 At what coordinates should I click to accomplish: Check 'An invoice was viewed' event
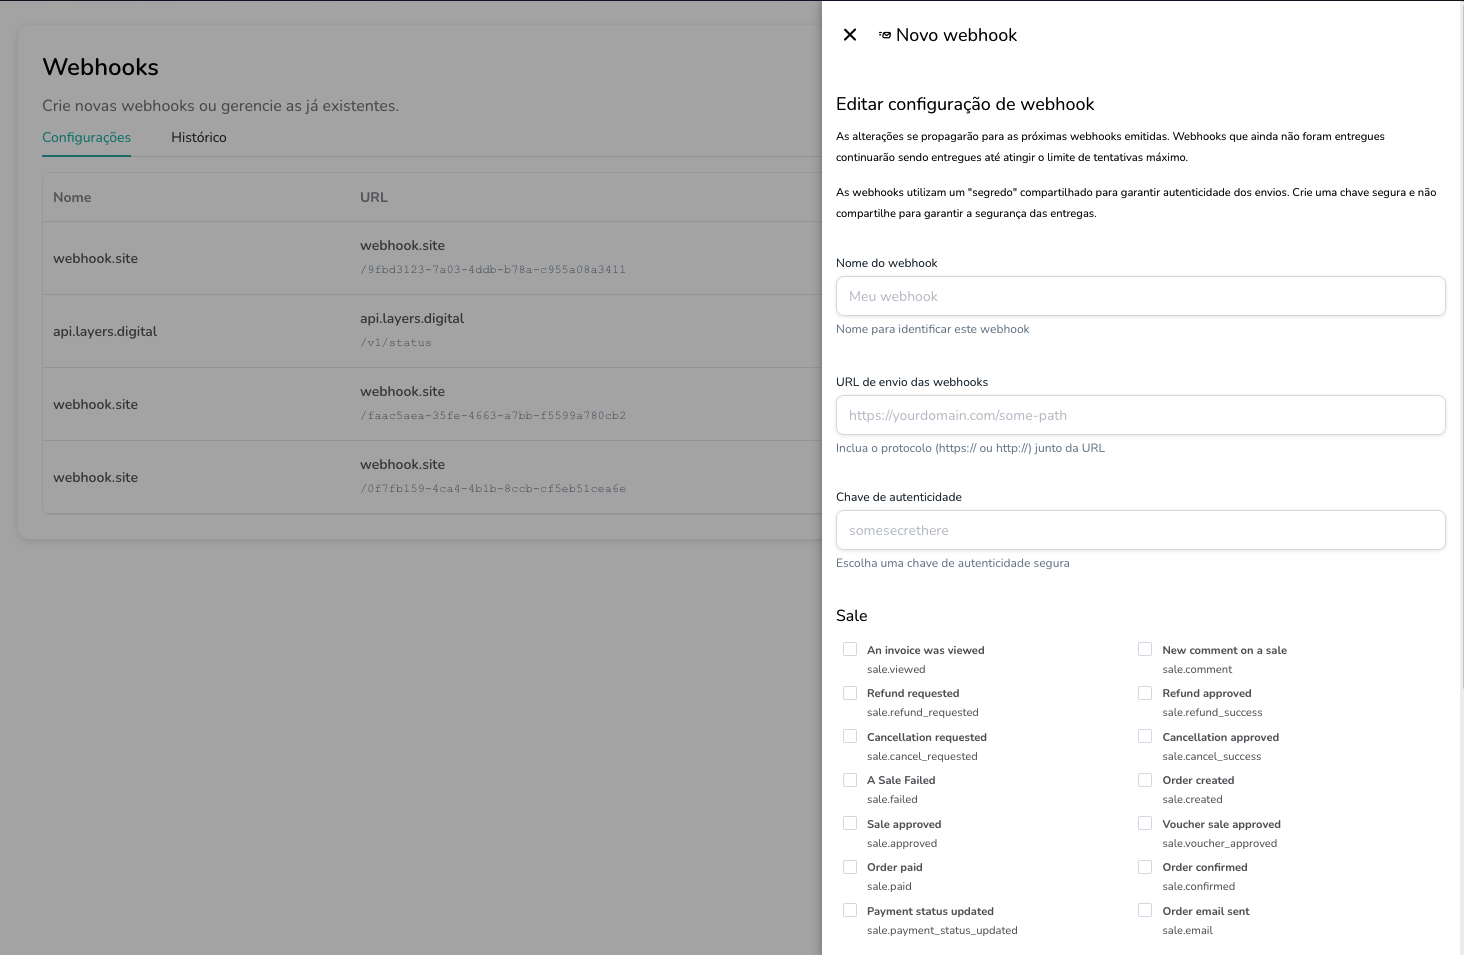tap(850, 649)
